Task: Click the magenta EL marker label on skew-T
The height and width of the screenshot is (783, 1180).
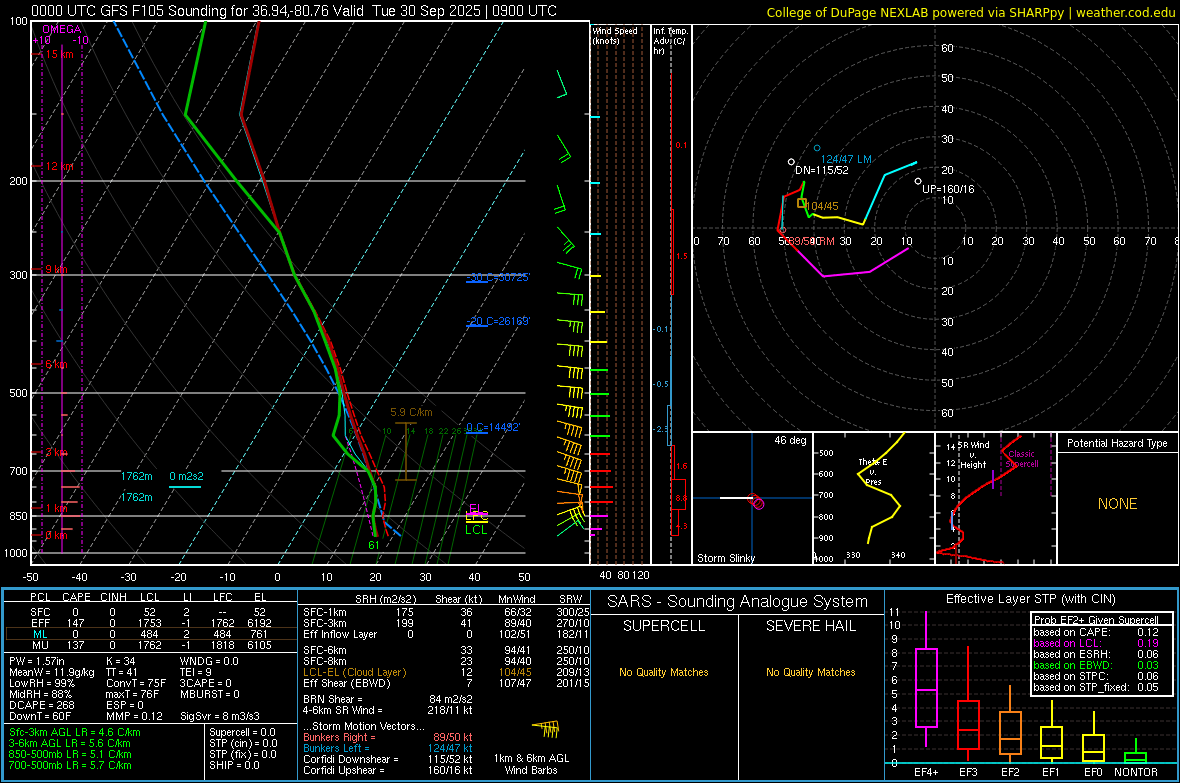Action: (476, 508)
